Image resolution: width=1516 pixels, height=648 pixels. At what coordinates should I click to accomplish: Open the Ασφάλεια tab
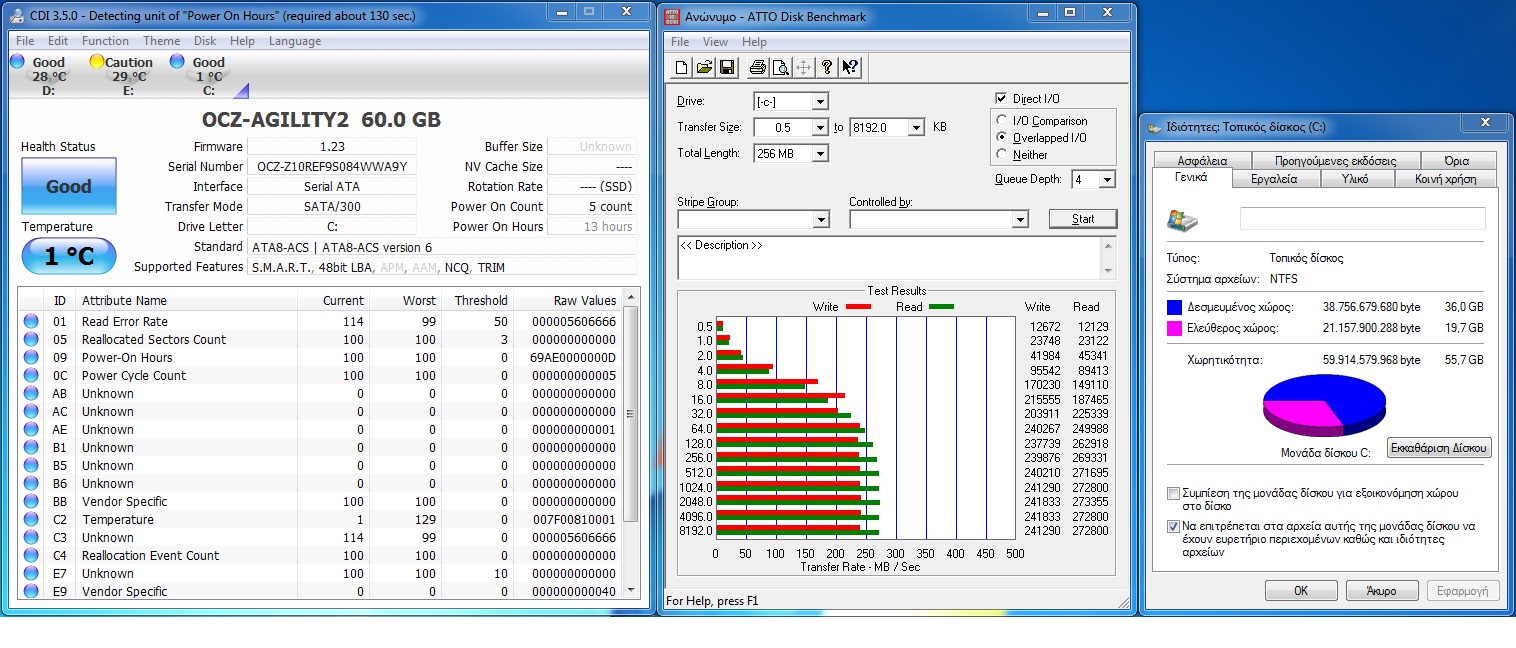coord(1202,160)
